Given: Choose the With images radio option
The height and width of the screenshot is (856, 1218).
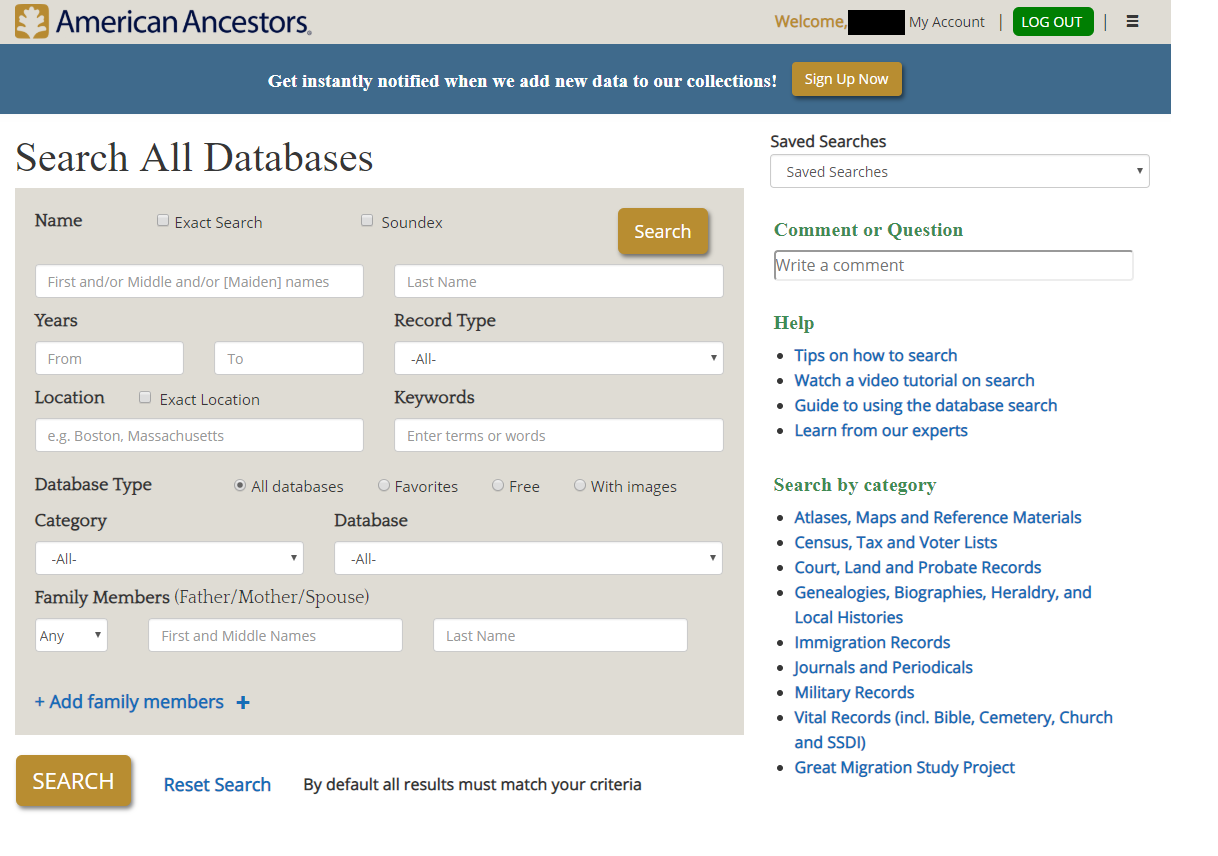Looking at the screenshot, I should coord(580,486).
